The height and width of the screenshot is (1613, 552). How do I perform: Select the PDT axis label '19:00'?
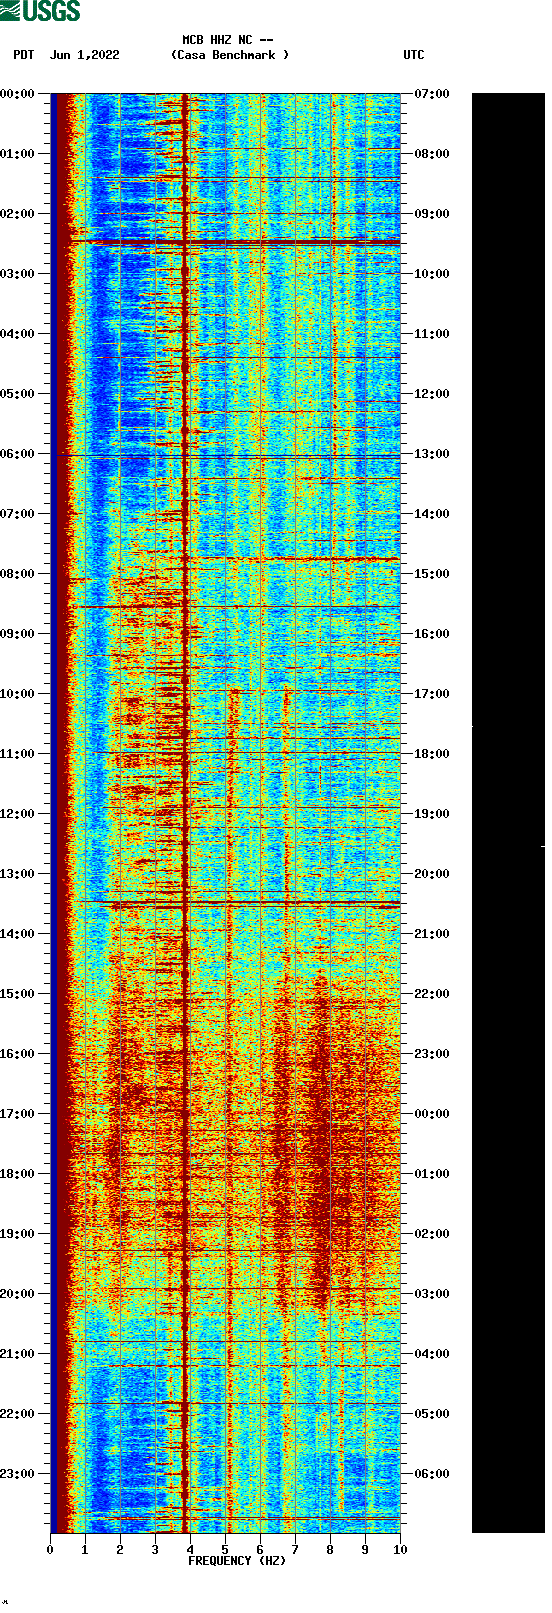[x=17, y=1234]
